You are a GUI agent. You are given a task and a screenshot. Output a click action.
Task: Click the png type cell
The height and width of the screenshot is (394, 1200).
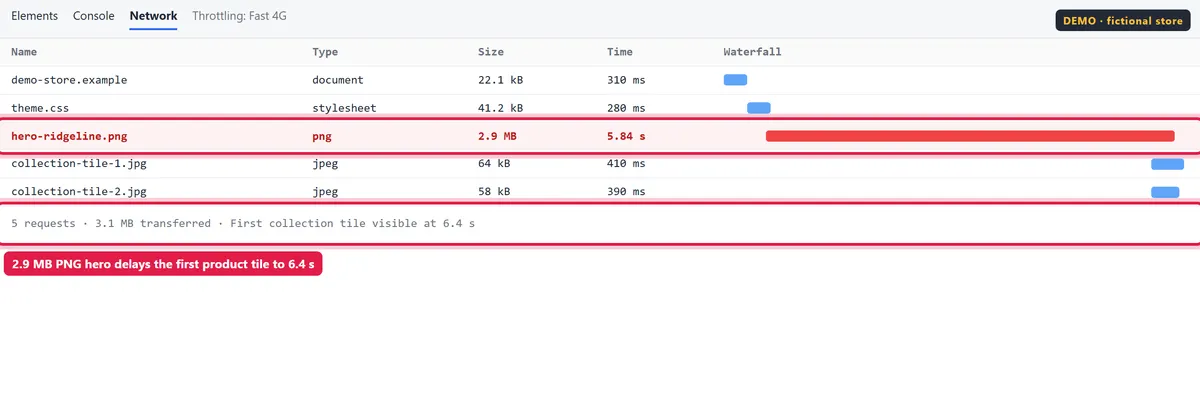point(322,135)
